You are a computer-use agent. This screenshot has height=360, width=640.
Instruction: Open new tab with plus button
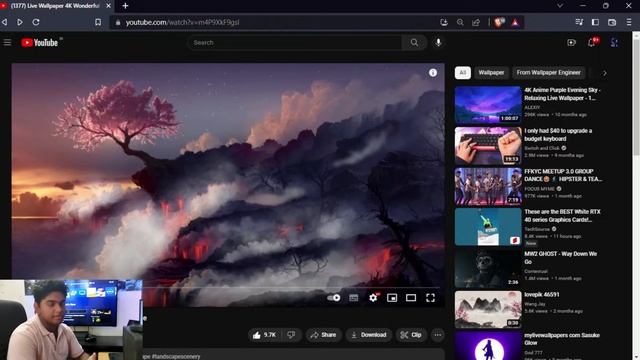click(125, 6)
